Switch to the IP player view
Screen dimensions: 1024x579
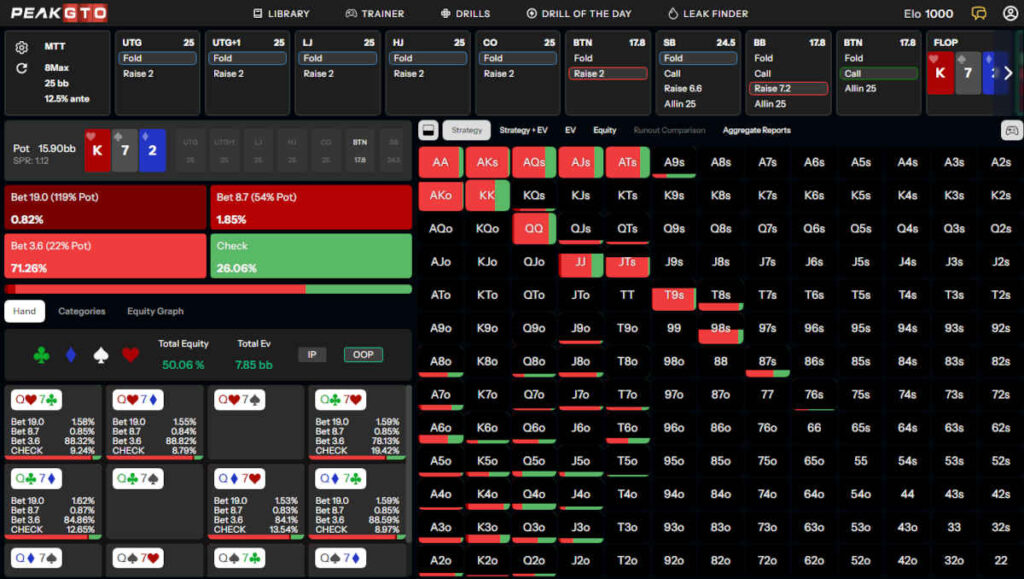tap(312, 354)
